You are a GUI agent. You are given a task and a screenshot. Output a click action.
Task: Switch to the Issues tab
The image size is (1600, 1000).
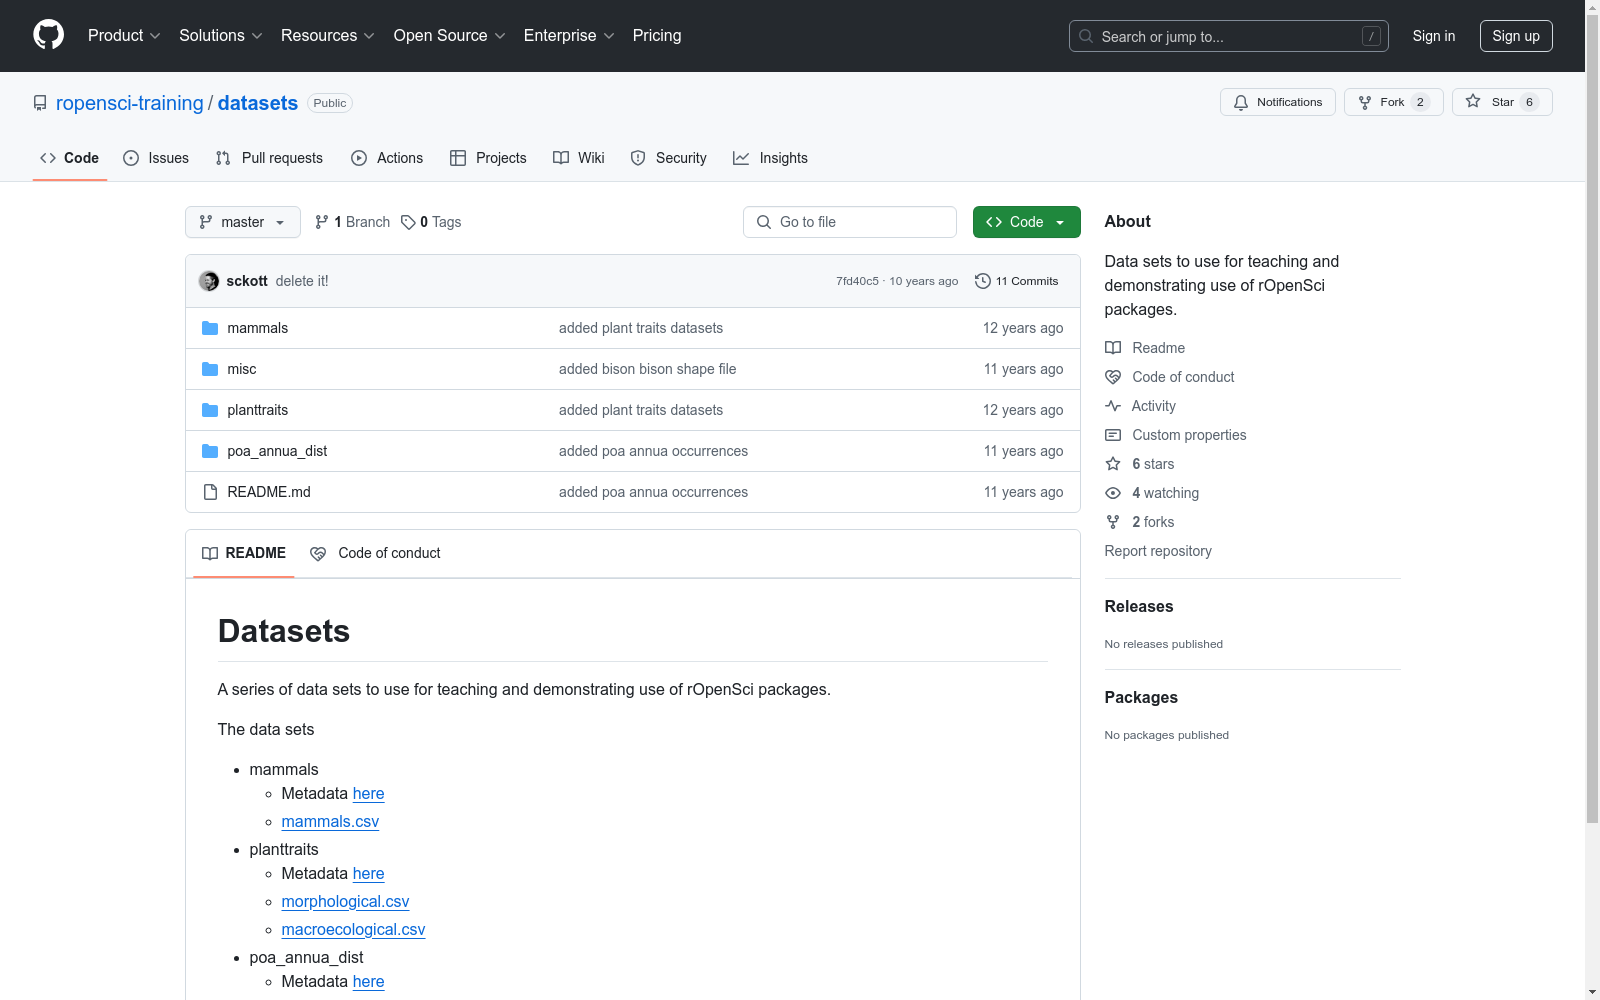[x=156, y=158]
